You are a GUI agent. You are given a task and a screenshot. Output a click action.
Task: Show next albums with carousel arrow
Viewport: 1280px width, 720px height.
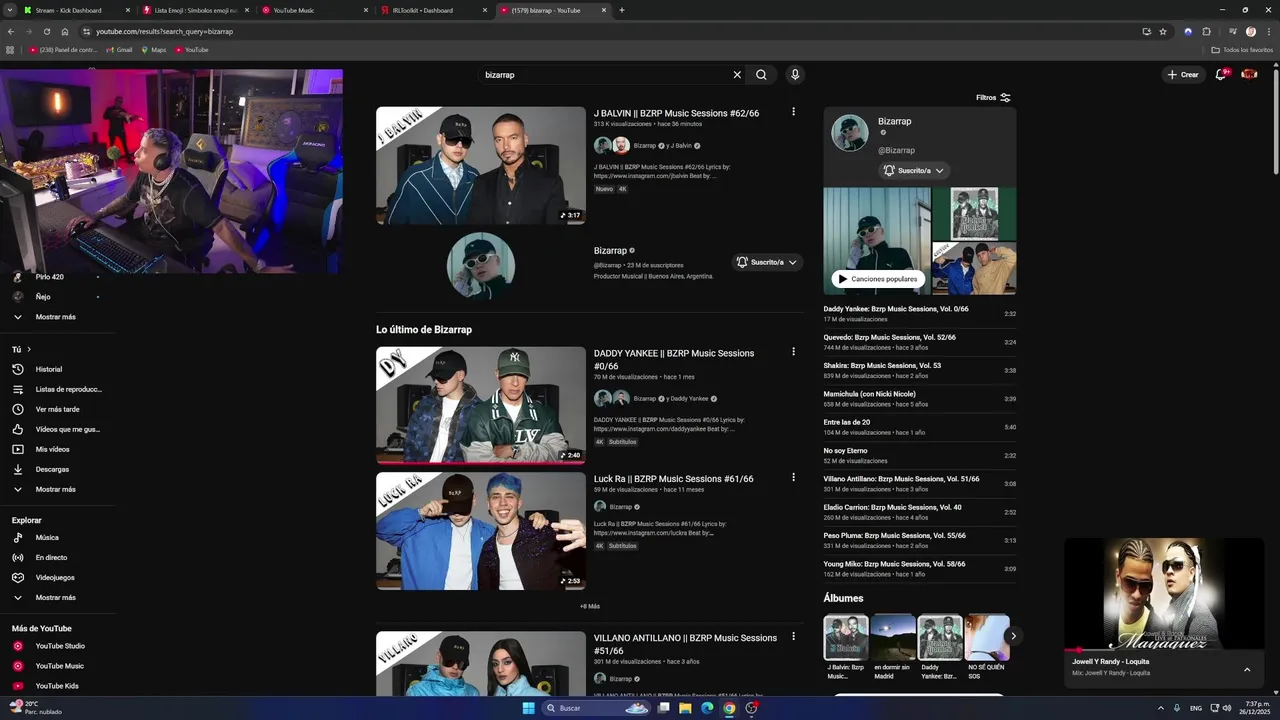pyautogui.click(x=1013, y=636)
